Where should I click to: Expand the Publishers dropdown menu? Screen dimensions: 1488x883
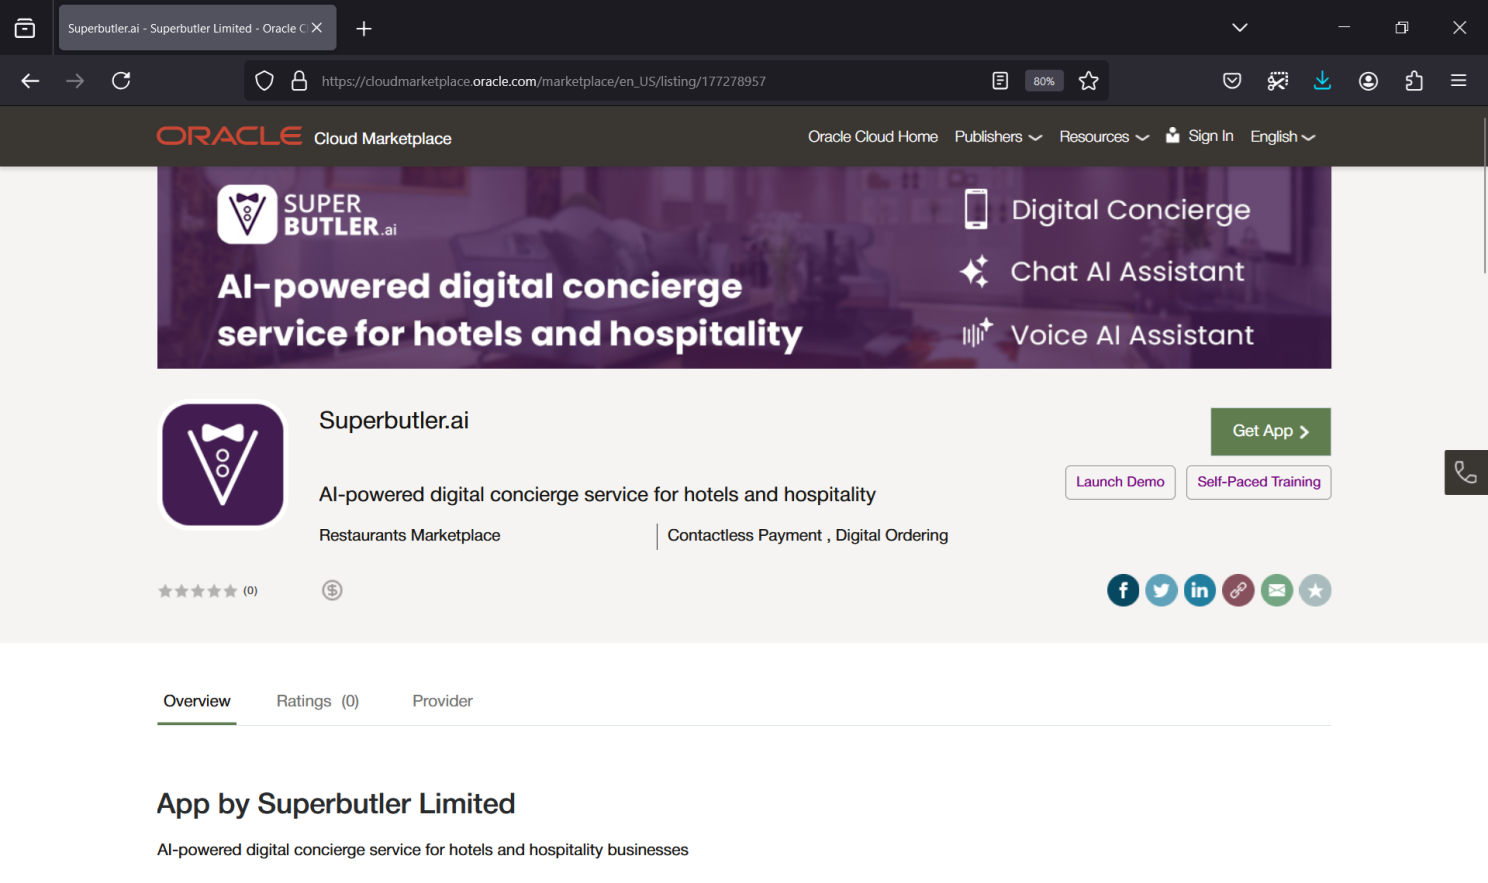997,137
